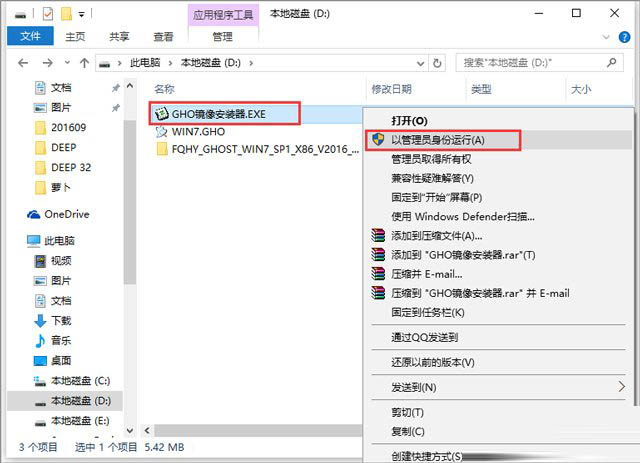Choose 添加到压缩文件(A)... menu entry
The height and width of the screenshot is (463, 640).
437,236
